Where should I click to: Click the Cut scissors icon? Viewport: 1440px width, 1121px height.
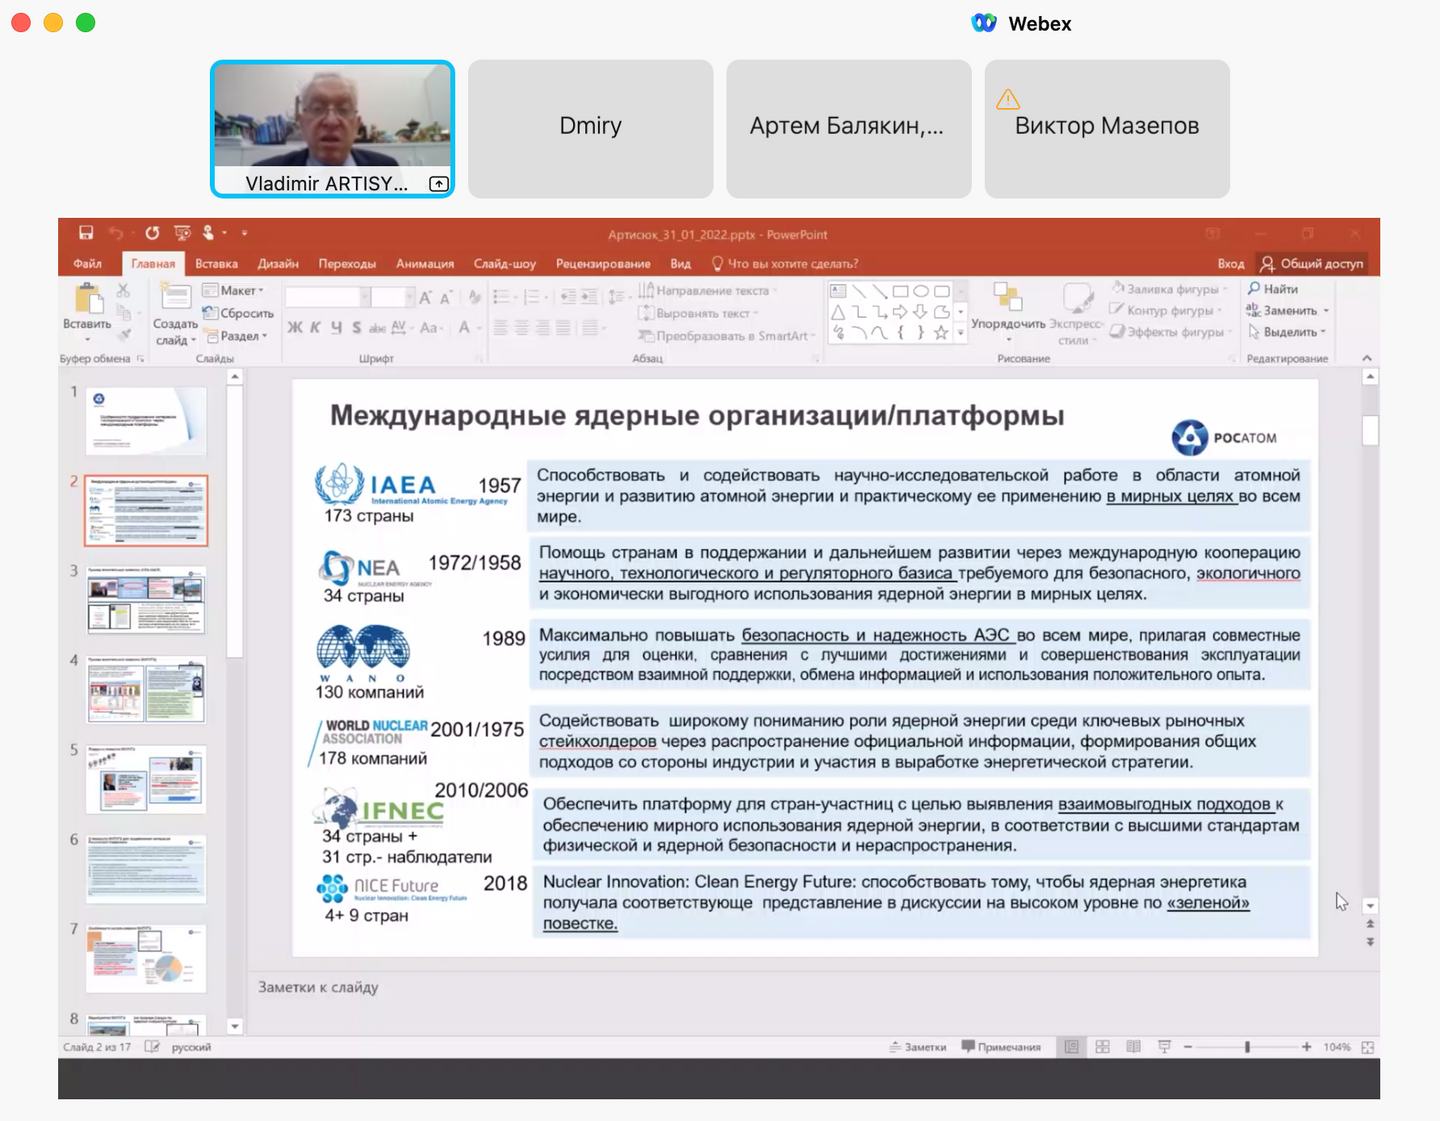coord(123,290)
